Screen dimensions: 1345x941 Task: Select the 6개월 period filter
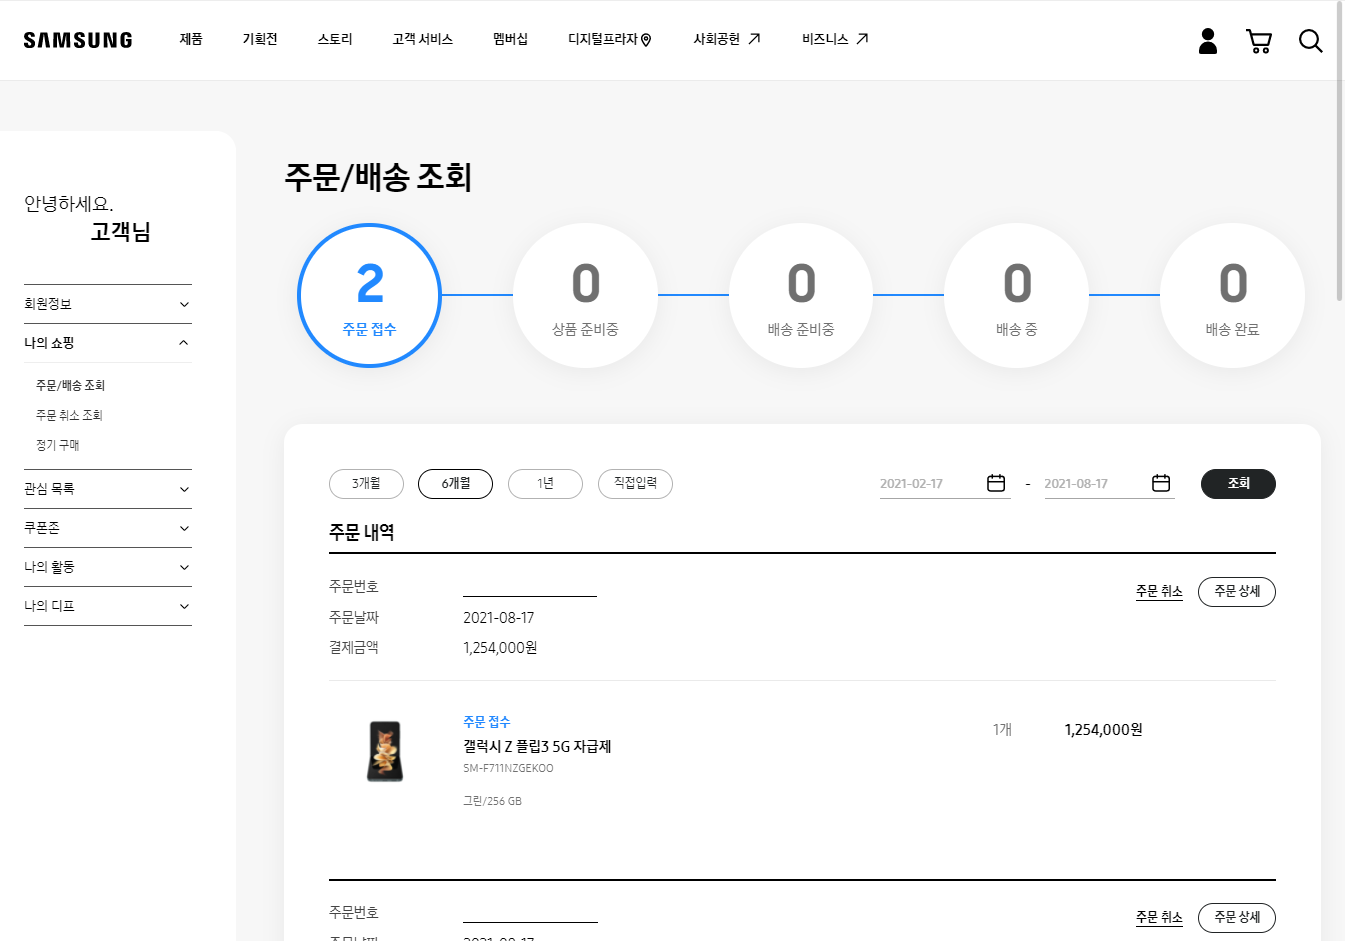coord(455,484)
